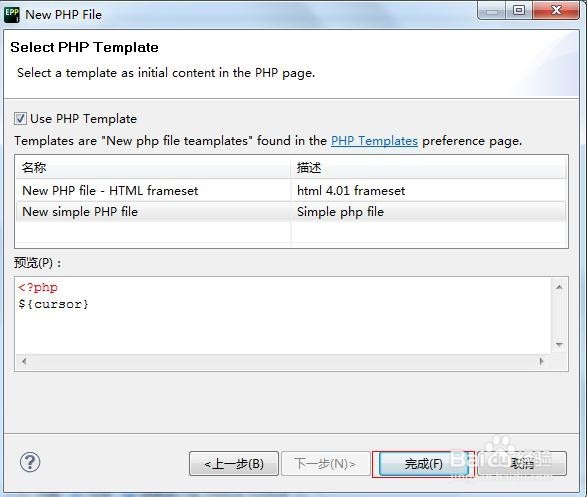Screen dimensions: 587x497
Task: Close the New PHP File dialog
Action: pyautogui.click(x=556, y=10)
